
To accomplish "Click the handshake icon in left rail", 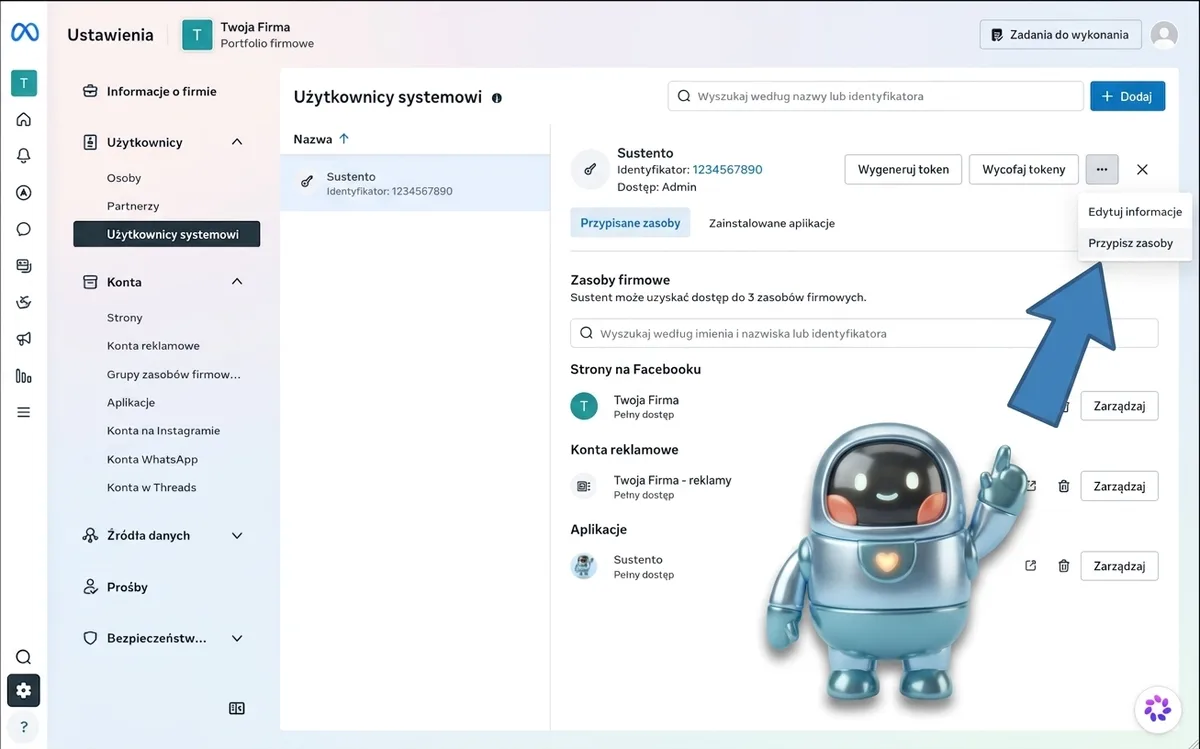I will click(24, 303).
